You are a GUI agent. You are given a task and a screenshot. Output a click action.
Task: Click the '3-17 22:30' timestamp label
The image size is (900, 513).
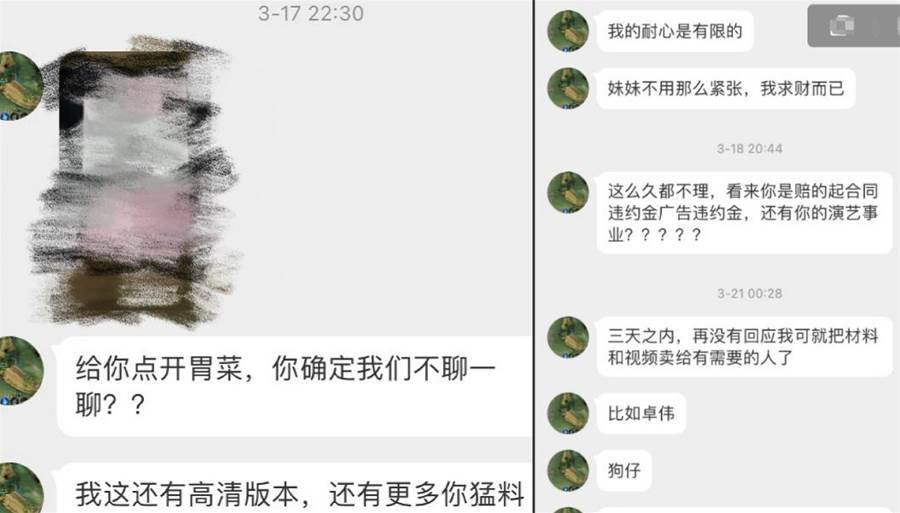click(x=311, y=13)
